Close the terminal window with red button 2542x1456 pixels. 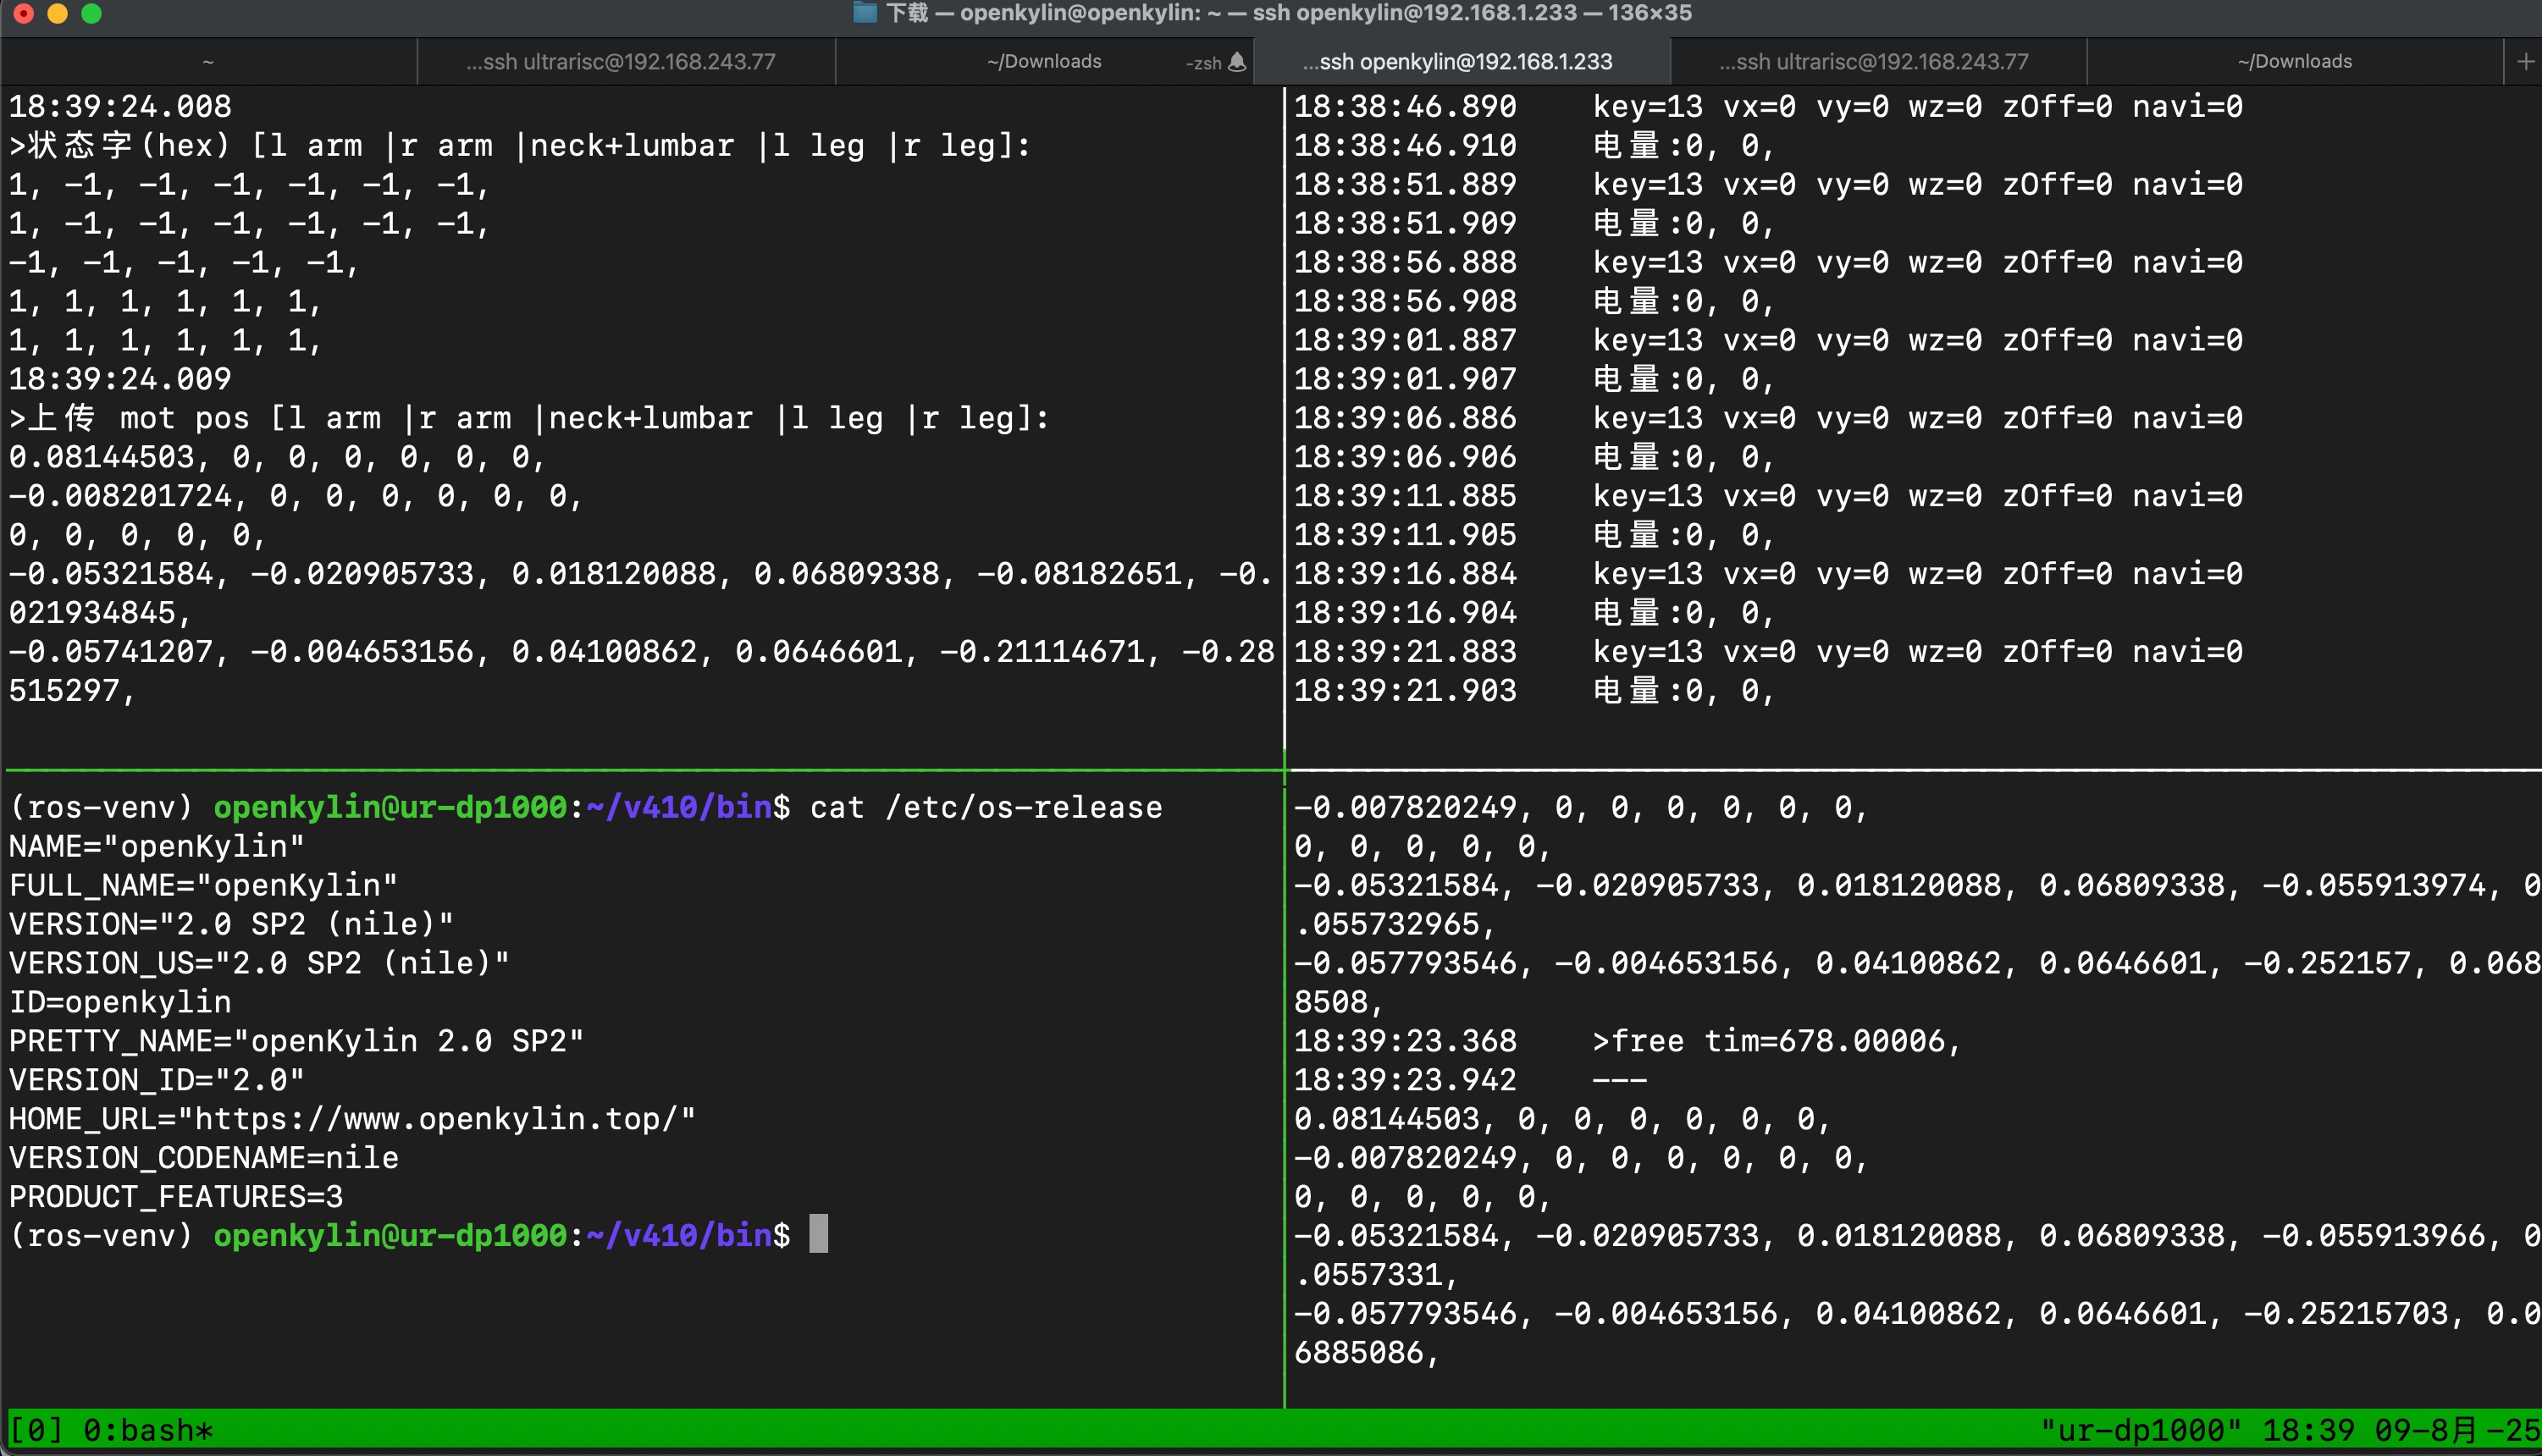(23, 13)
